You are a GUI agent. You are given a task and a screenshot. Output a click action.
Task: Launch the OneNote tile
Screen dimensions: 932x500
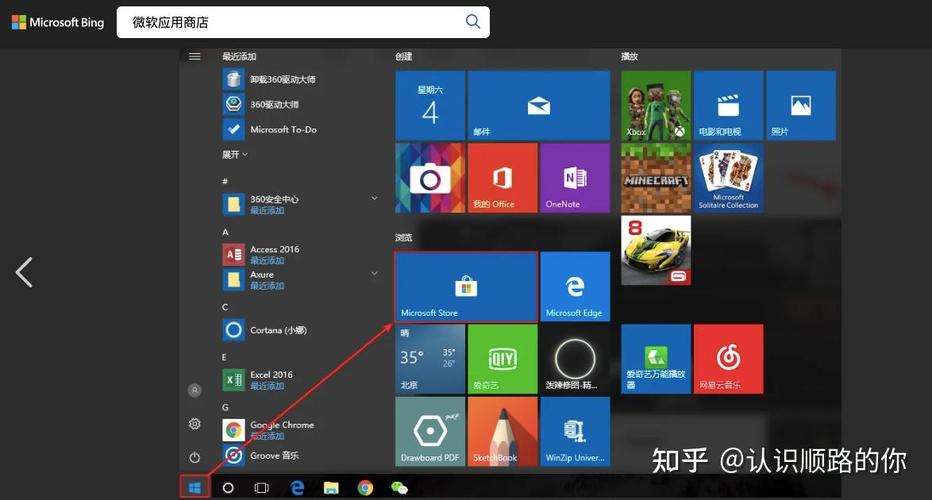coord(575,178)
